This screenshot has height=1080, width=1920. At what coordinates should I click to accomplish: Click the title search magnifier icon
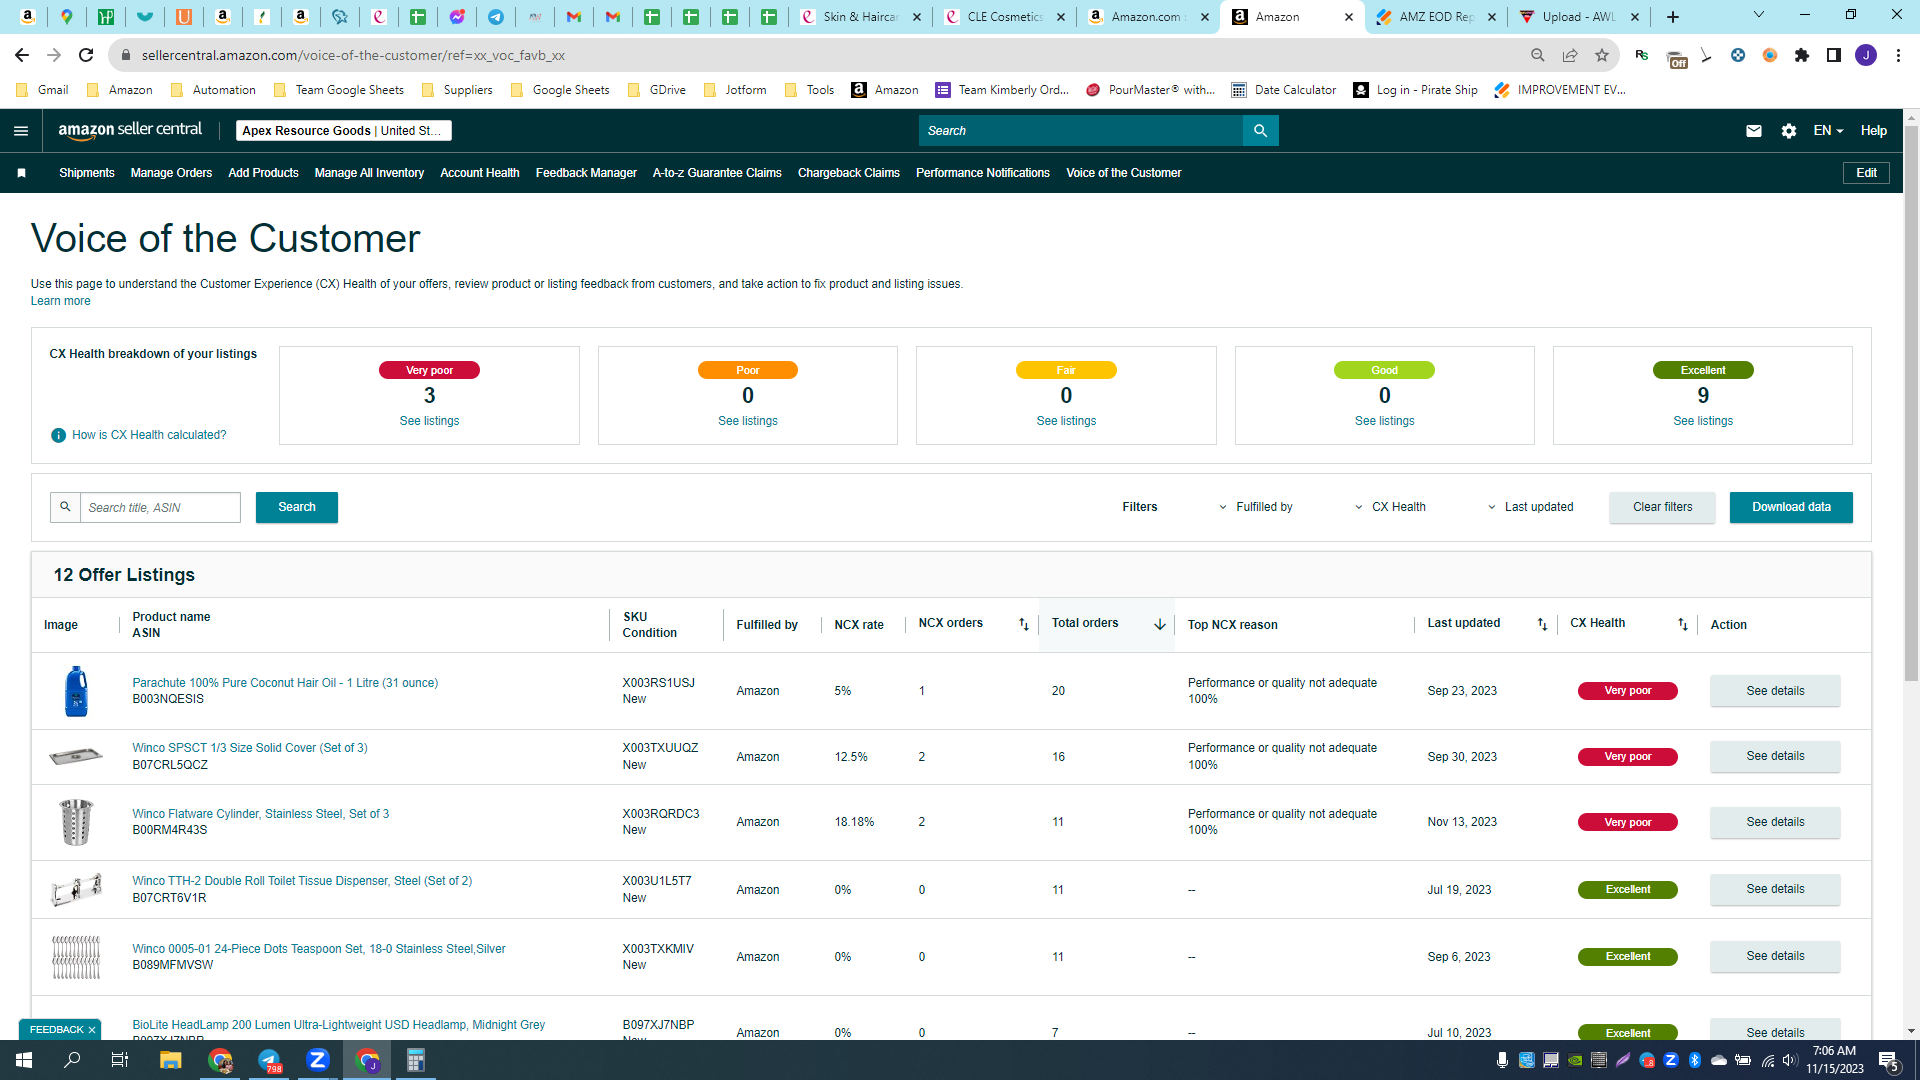65,507
